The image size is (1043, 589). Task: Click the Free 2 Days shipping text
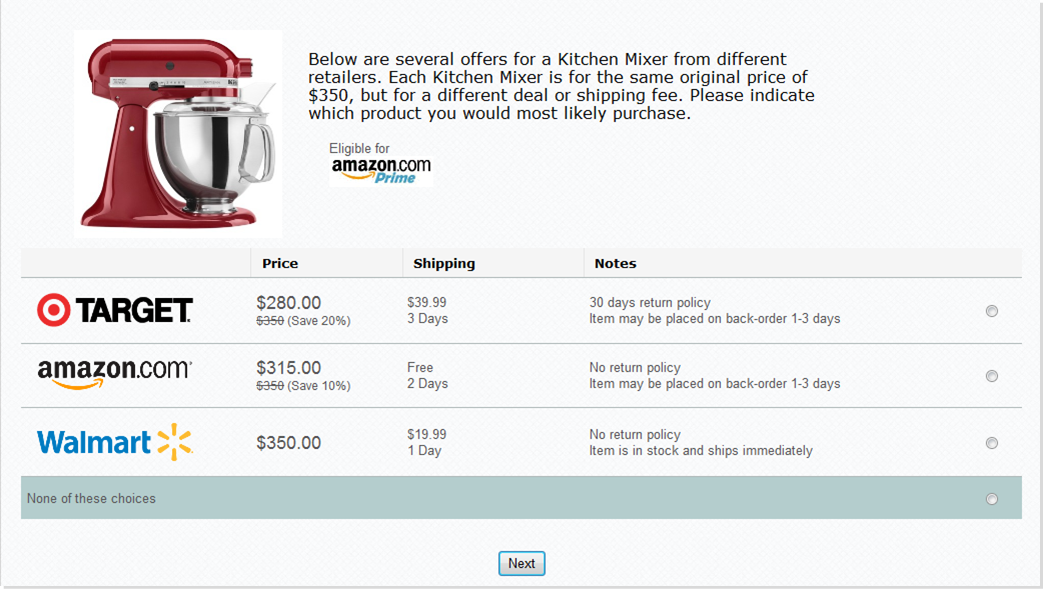click(427, 375)
